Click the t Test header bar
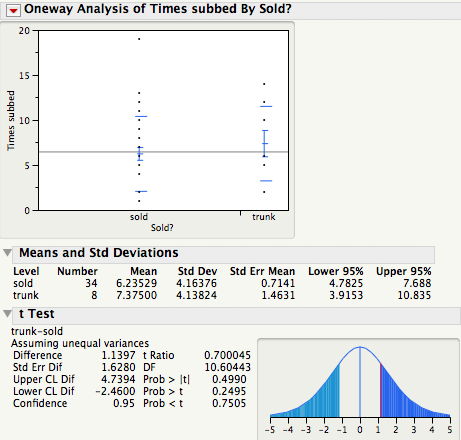Screen dimensions: 461x440 pos(236,315)
